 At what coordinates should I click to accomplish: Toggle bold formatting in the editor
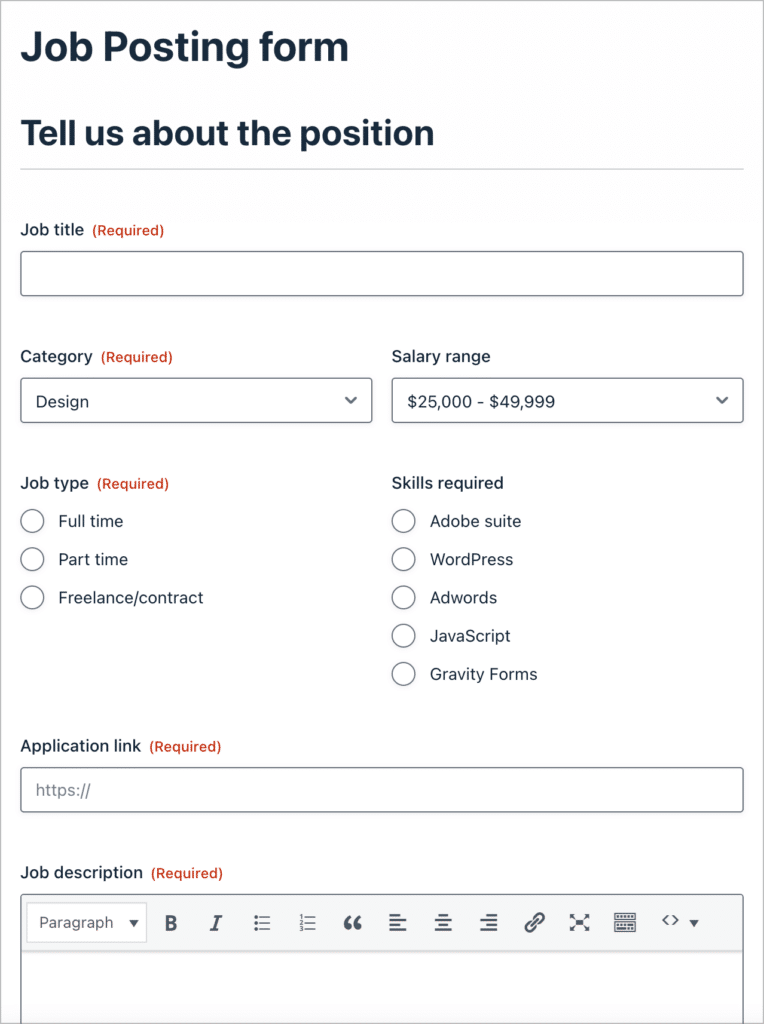pos(171,923)
